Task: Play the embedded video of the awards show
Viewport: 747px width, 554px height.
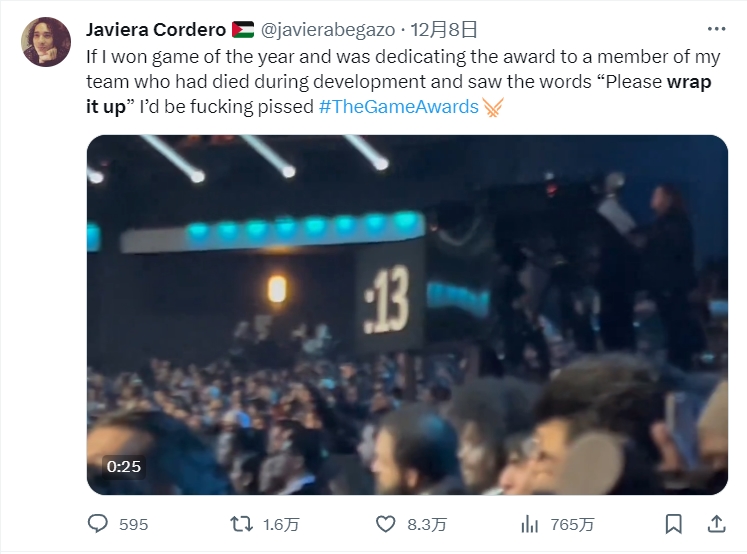Action: [407, 315]
